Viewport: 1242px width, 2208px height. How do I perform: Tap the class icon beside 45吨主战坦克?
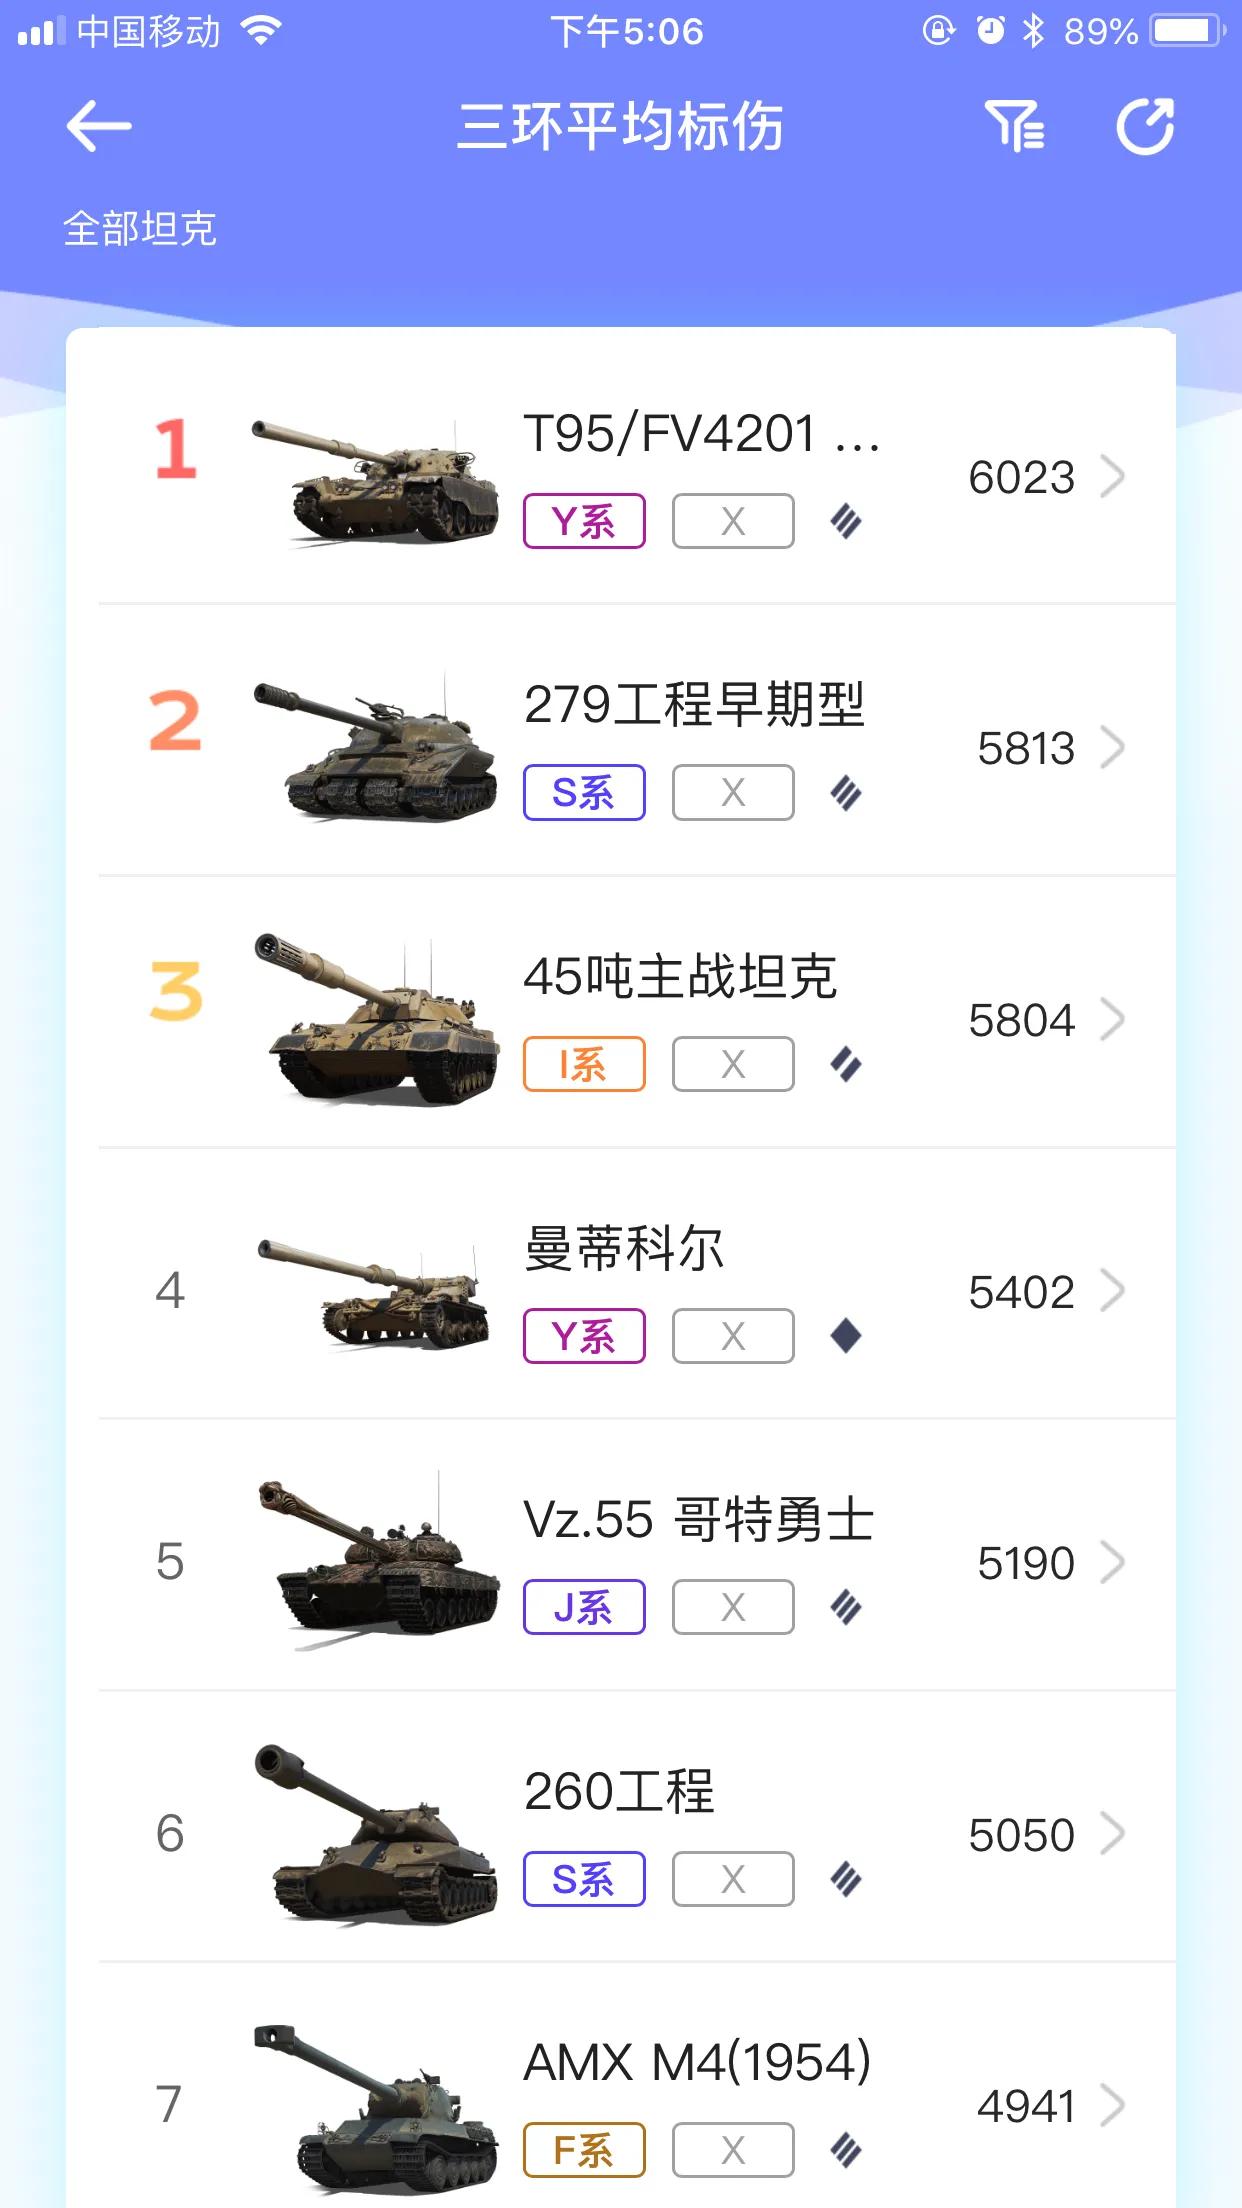click(x=846, y=1064)
